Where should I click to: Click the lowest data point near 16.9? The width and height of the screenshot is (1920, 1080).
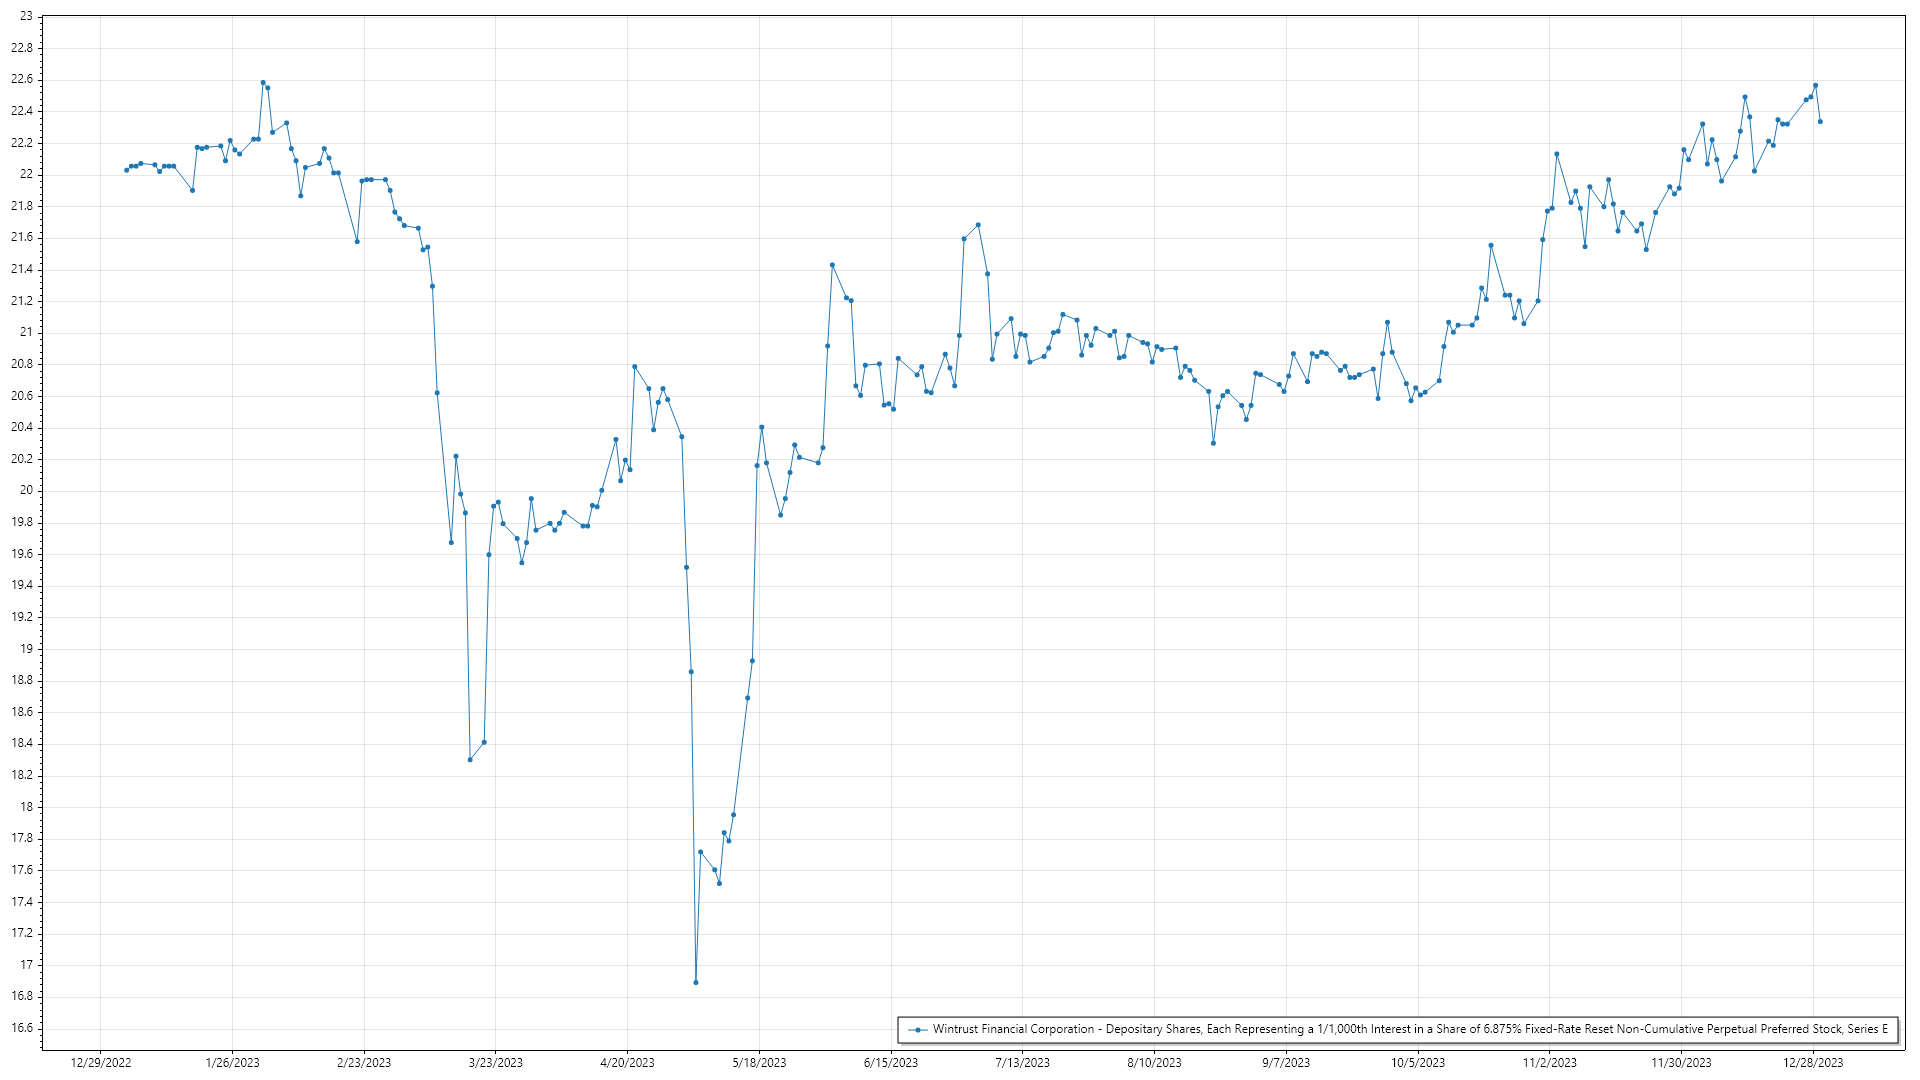click(696, 982)
